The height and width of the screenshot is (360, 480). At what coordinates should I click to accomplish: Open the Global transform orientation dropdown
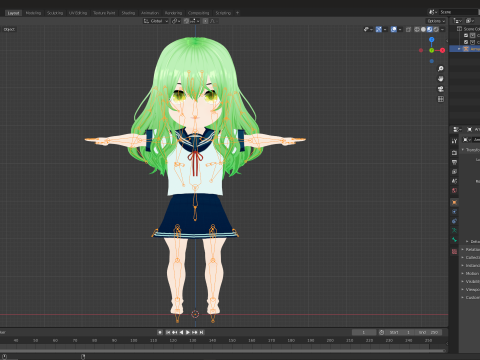coord(156,21)
